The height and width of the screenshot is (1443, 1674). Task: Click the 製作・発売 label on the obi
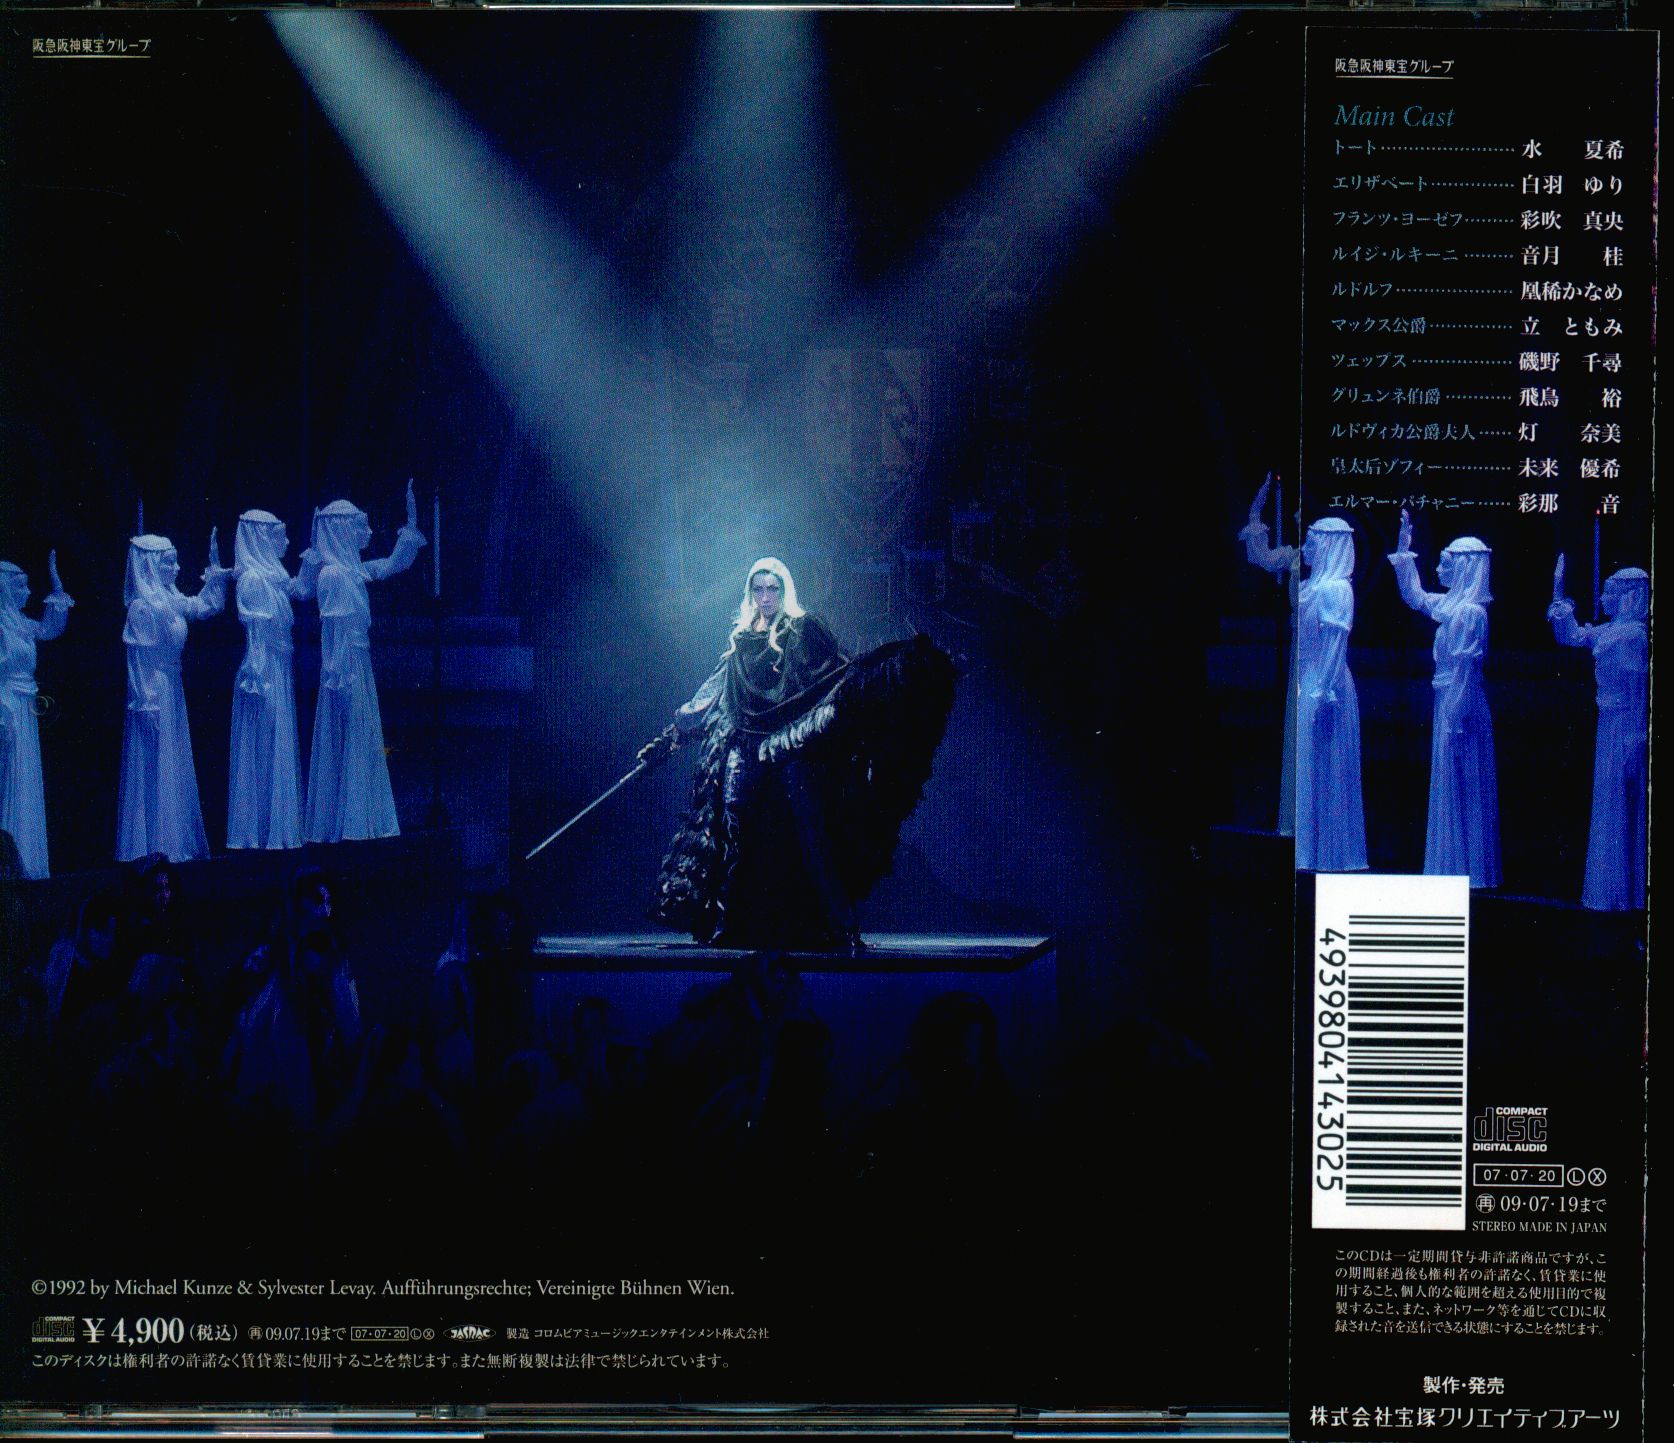[1463, 1385]
